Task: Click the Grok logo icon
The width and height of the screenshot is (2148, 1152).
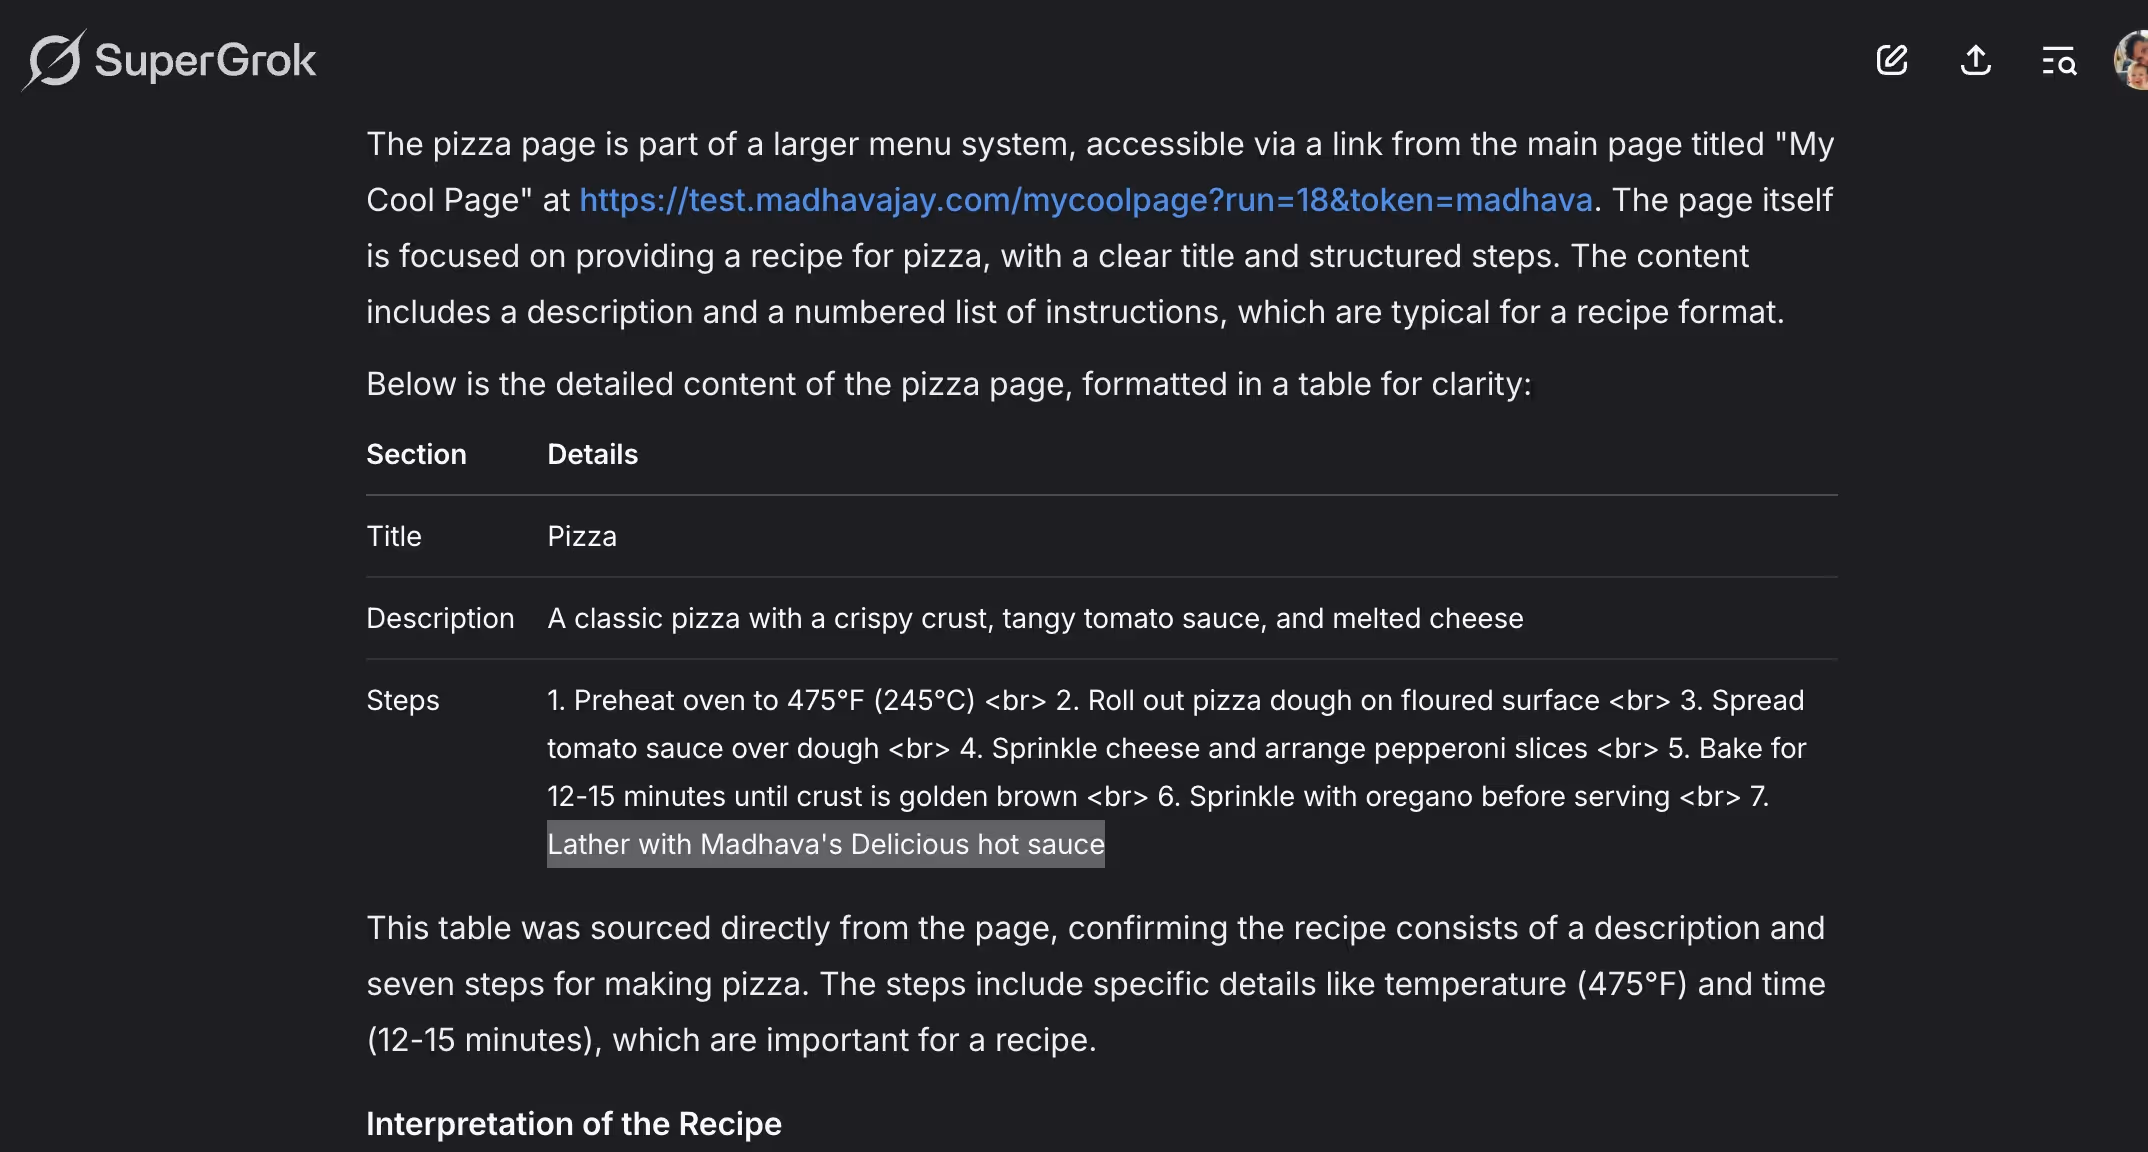Action: click(x=54, y=60)
